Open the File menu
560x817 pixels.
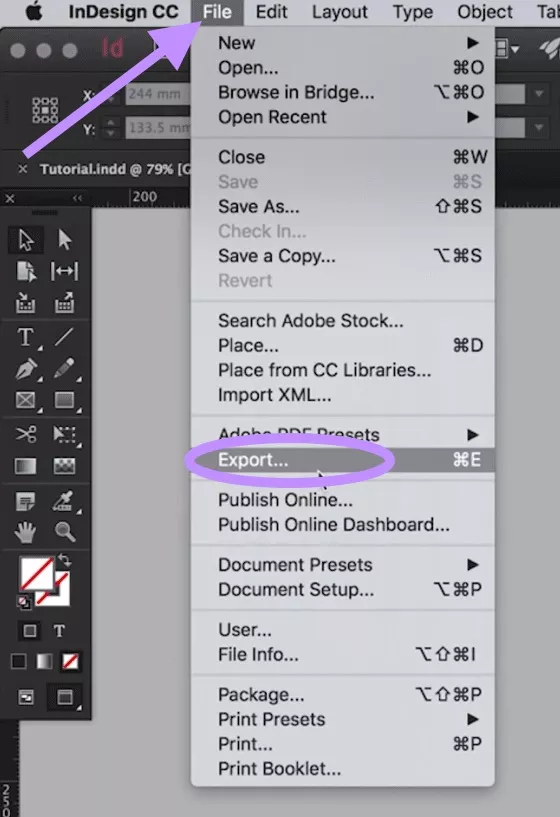click(217, 12)
